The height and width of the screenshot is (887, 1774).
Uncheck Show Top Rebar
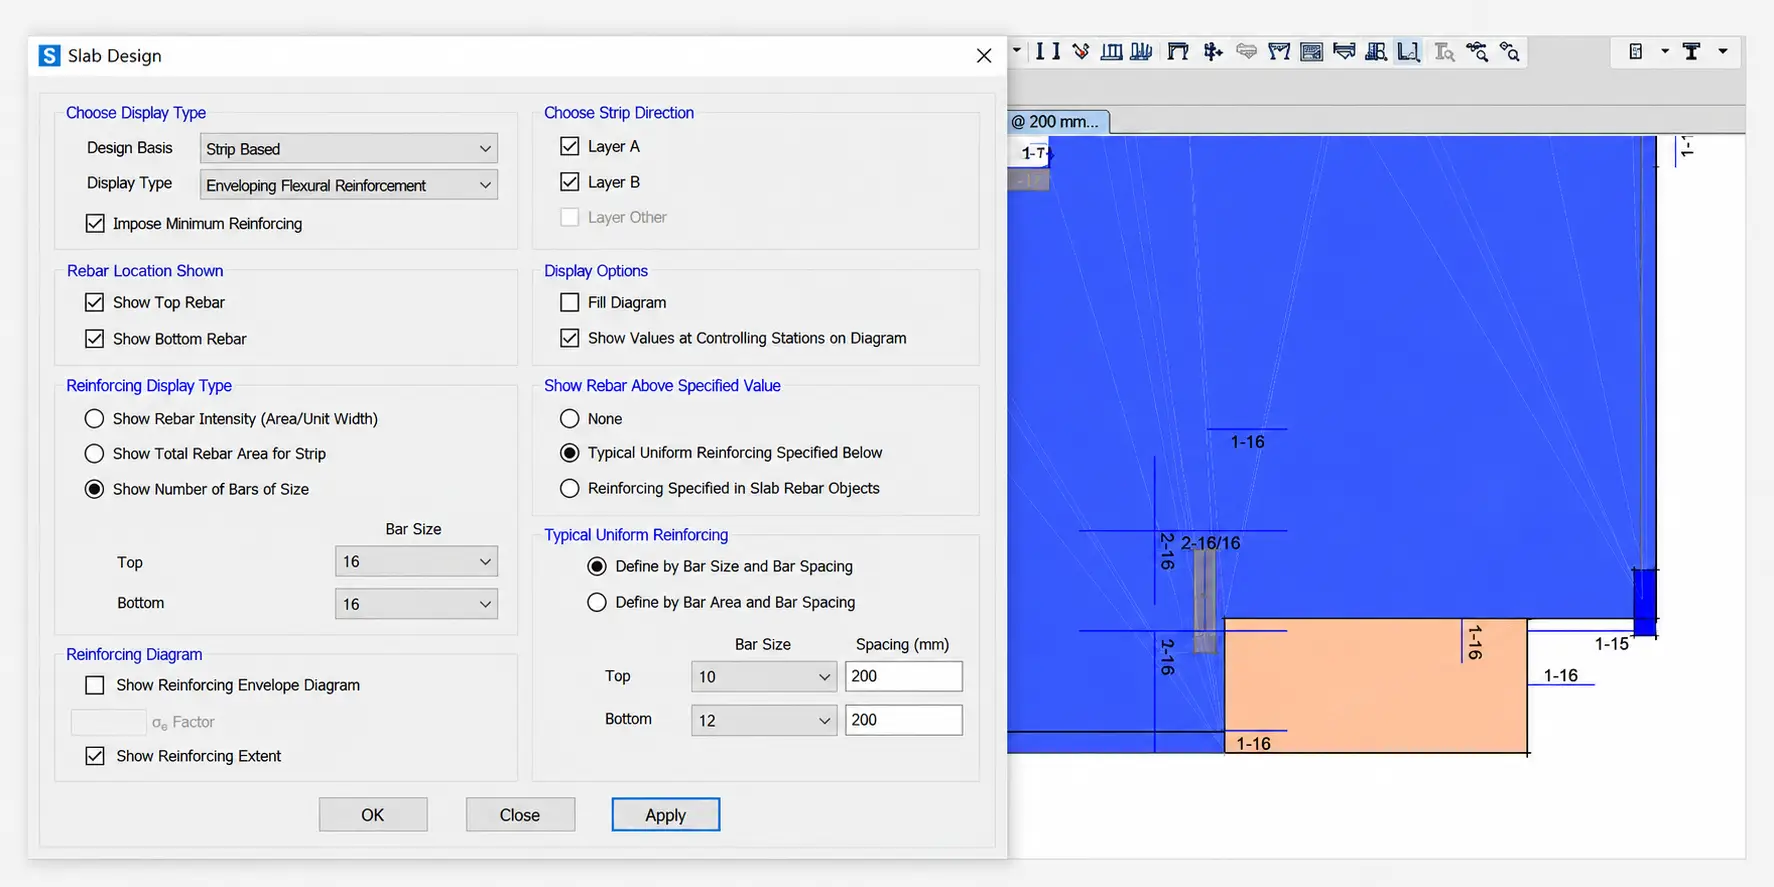point(95,302)
